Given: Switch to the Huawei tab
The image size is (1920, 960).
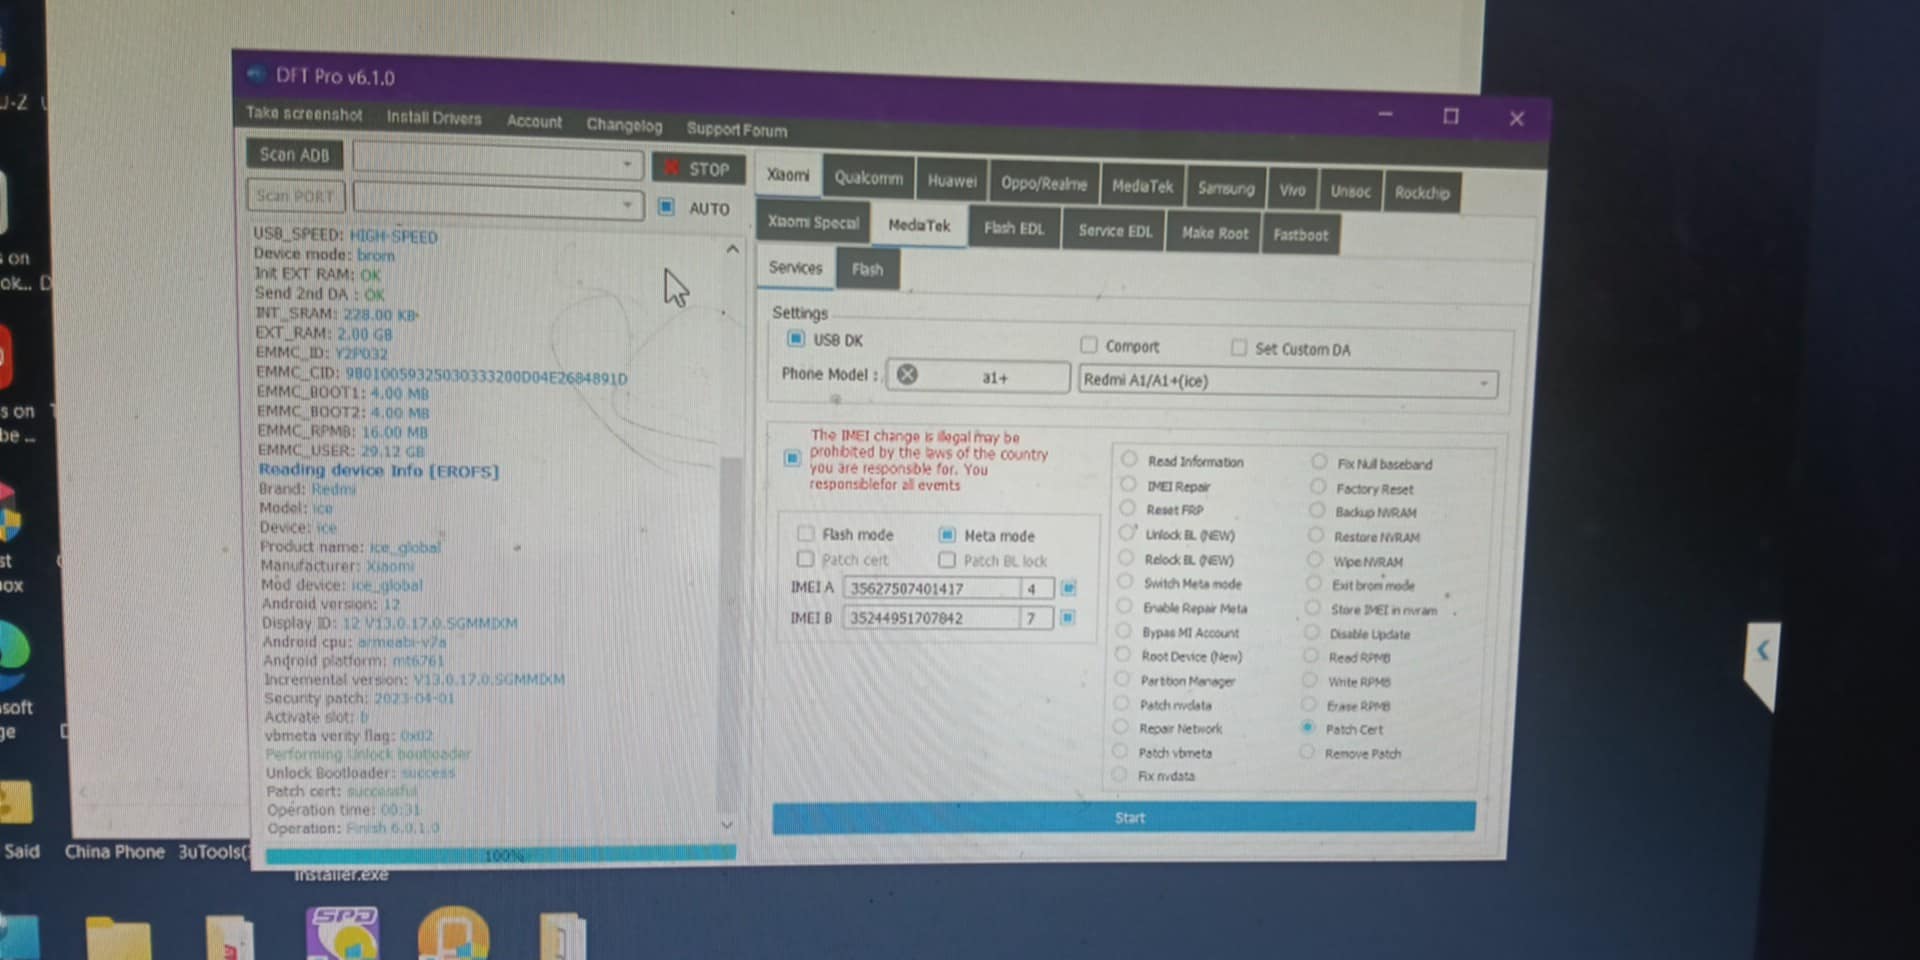Looking at the screenshot, I should [952, 181].
